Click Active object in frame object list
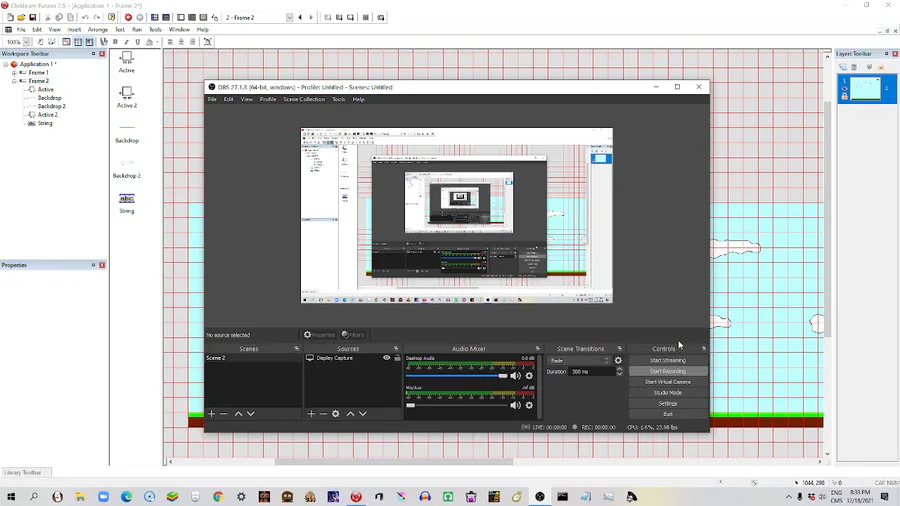The width and height of the screenshot is (900, 506). pos(127,62)
